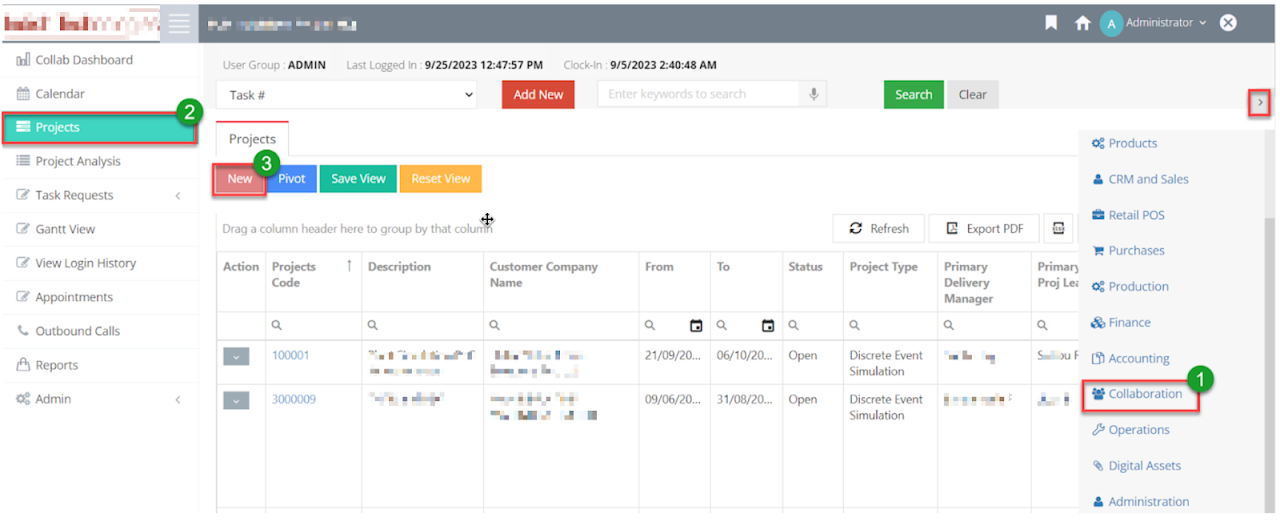Click the circled X icon in header
The width and height of the screenshot is (1280, 522).
point(1228,23)
